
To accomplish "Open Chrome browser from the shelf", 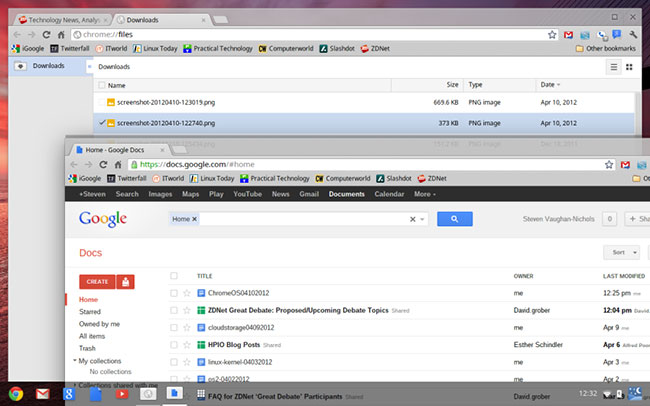I will click(x=17, y=394).
